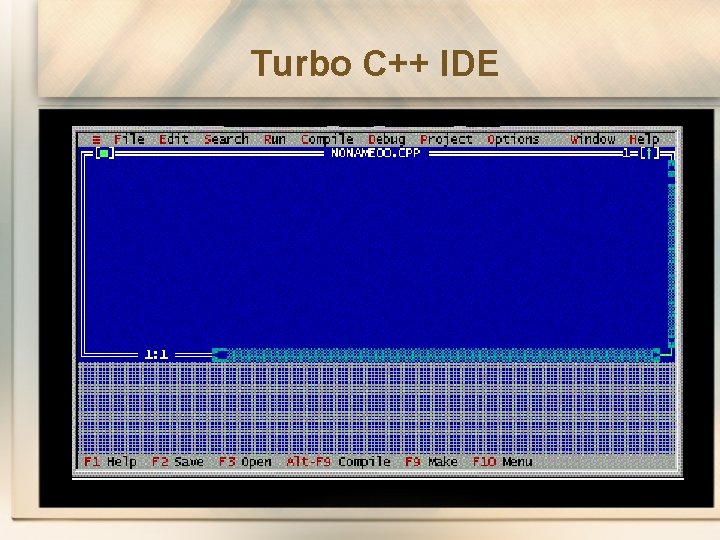Image resolution: width=720 pixels, height=540 pixels.
Task: Click F1 Help in status bar
Action: [110, 462]
